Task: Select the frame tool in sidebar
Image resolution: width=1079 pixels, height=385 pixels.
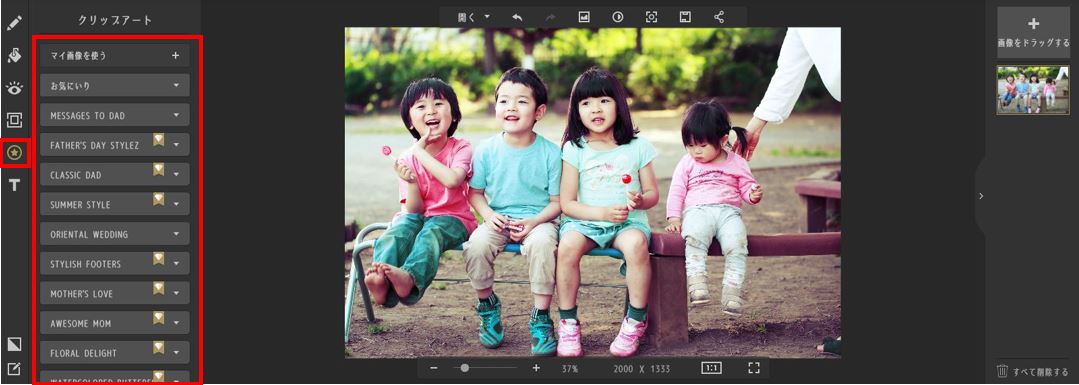Action: point(14,121)
